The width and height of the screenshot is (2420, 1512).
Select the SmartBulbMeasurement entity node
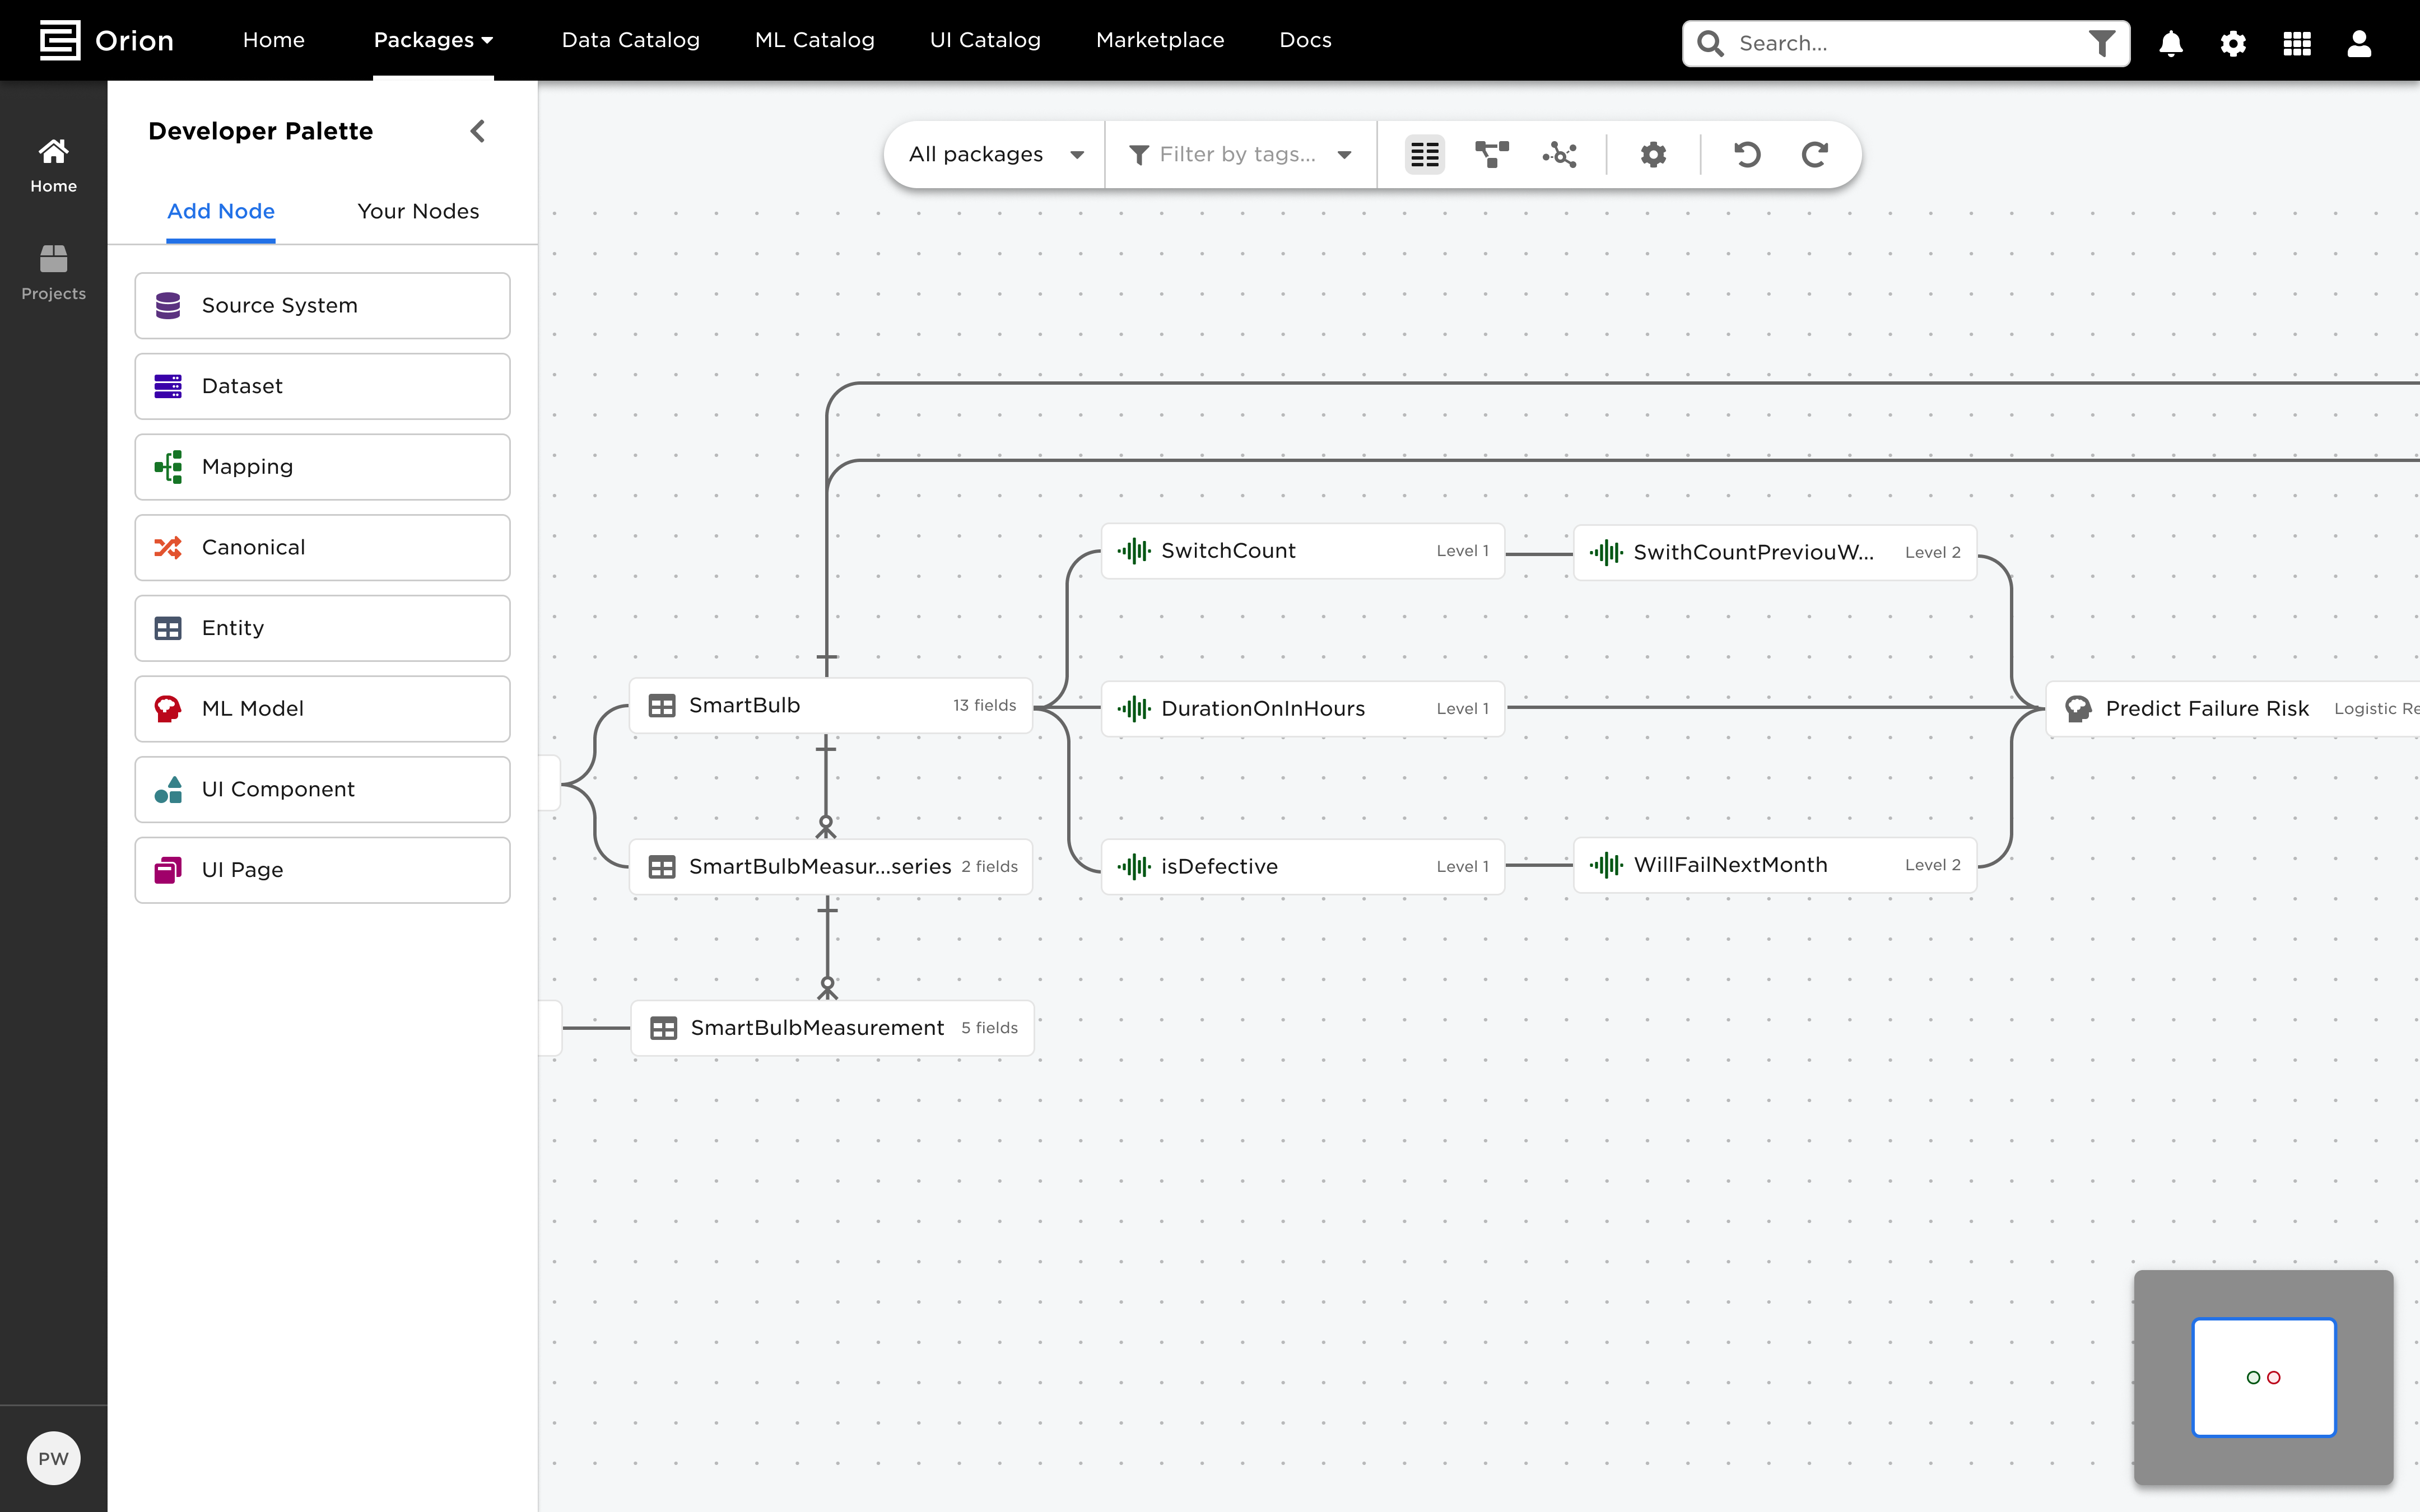pyautogui.click(x=832, y=1028)
